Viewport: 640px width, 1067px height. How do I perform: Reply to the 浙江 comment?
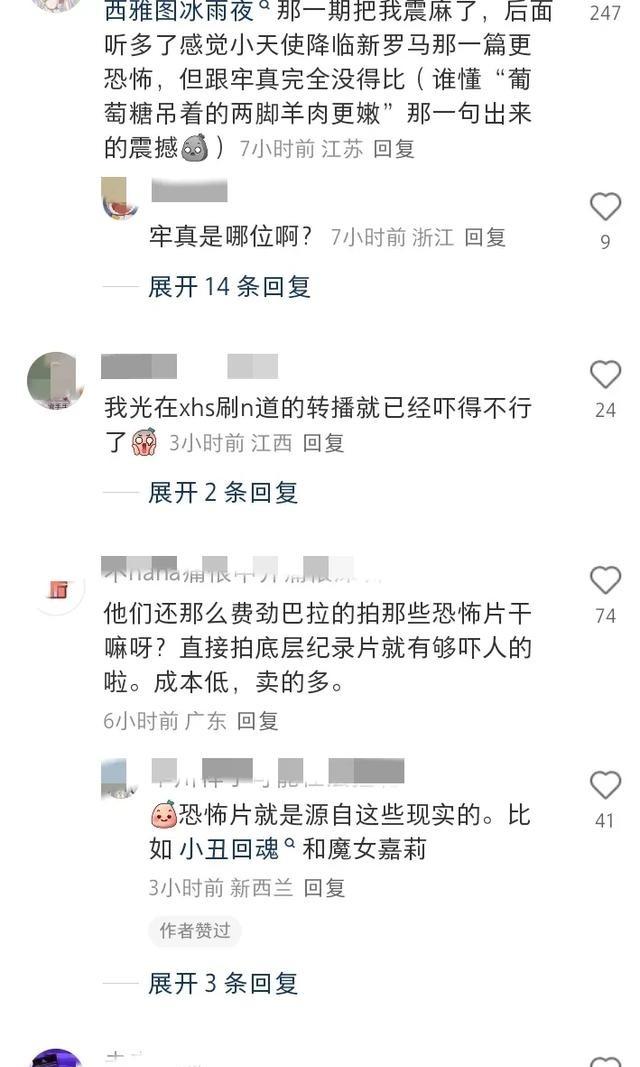(x=484, y=237)
